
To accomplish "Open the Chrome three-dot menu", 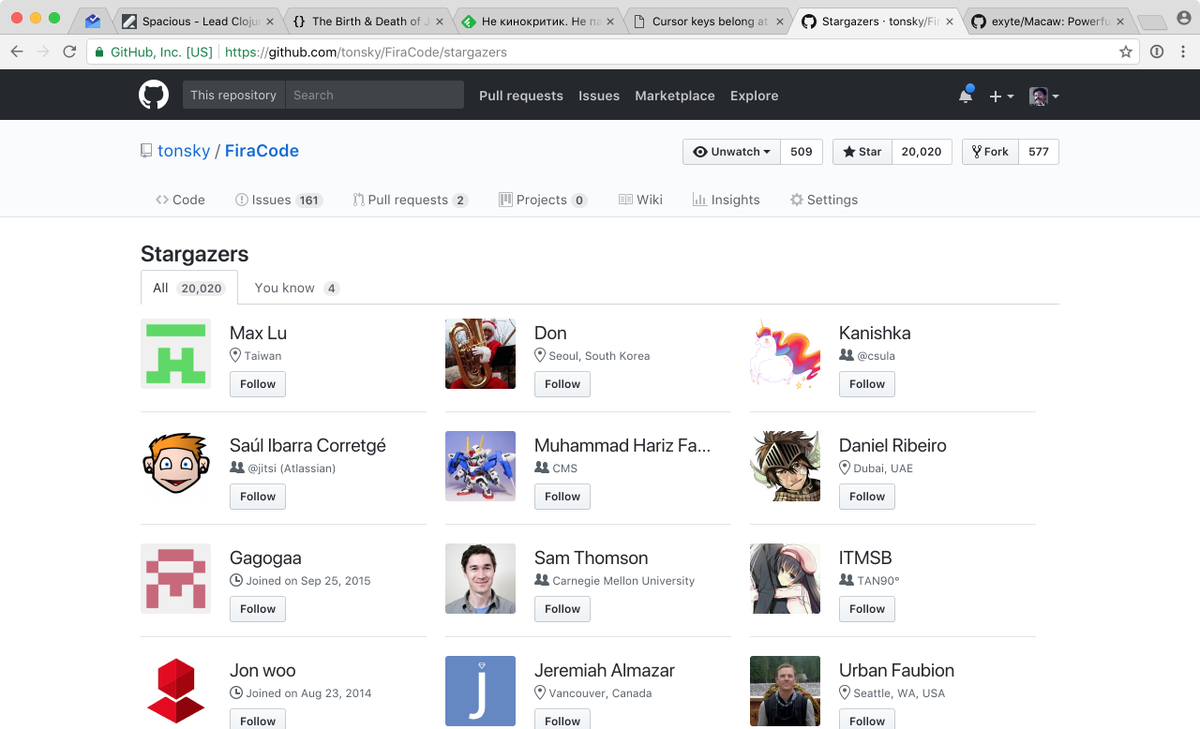I will tap(1183, 52).
